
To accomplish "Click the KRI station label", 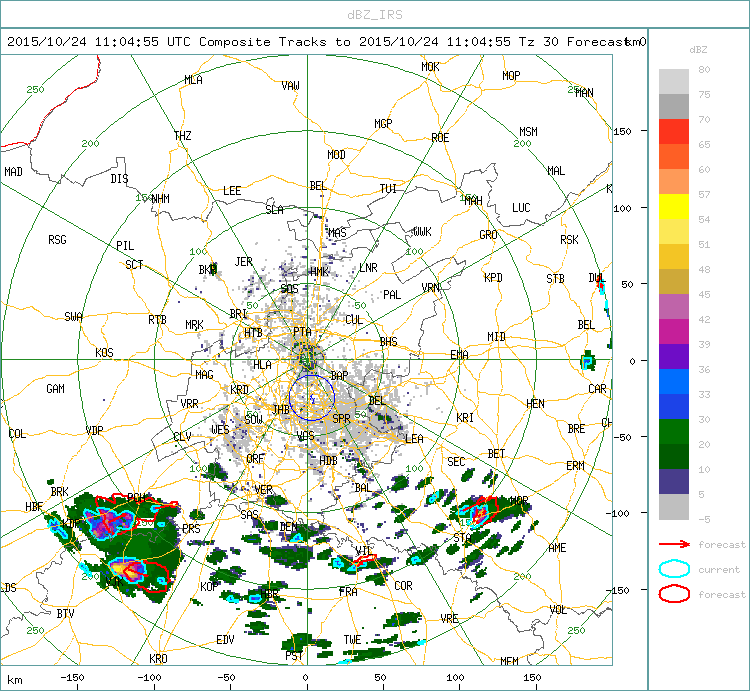I will coord(464,417).
